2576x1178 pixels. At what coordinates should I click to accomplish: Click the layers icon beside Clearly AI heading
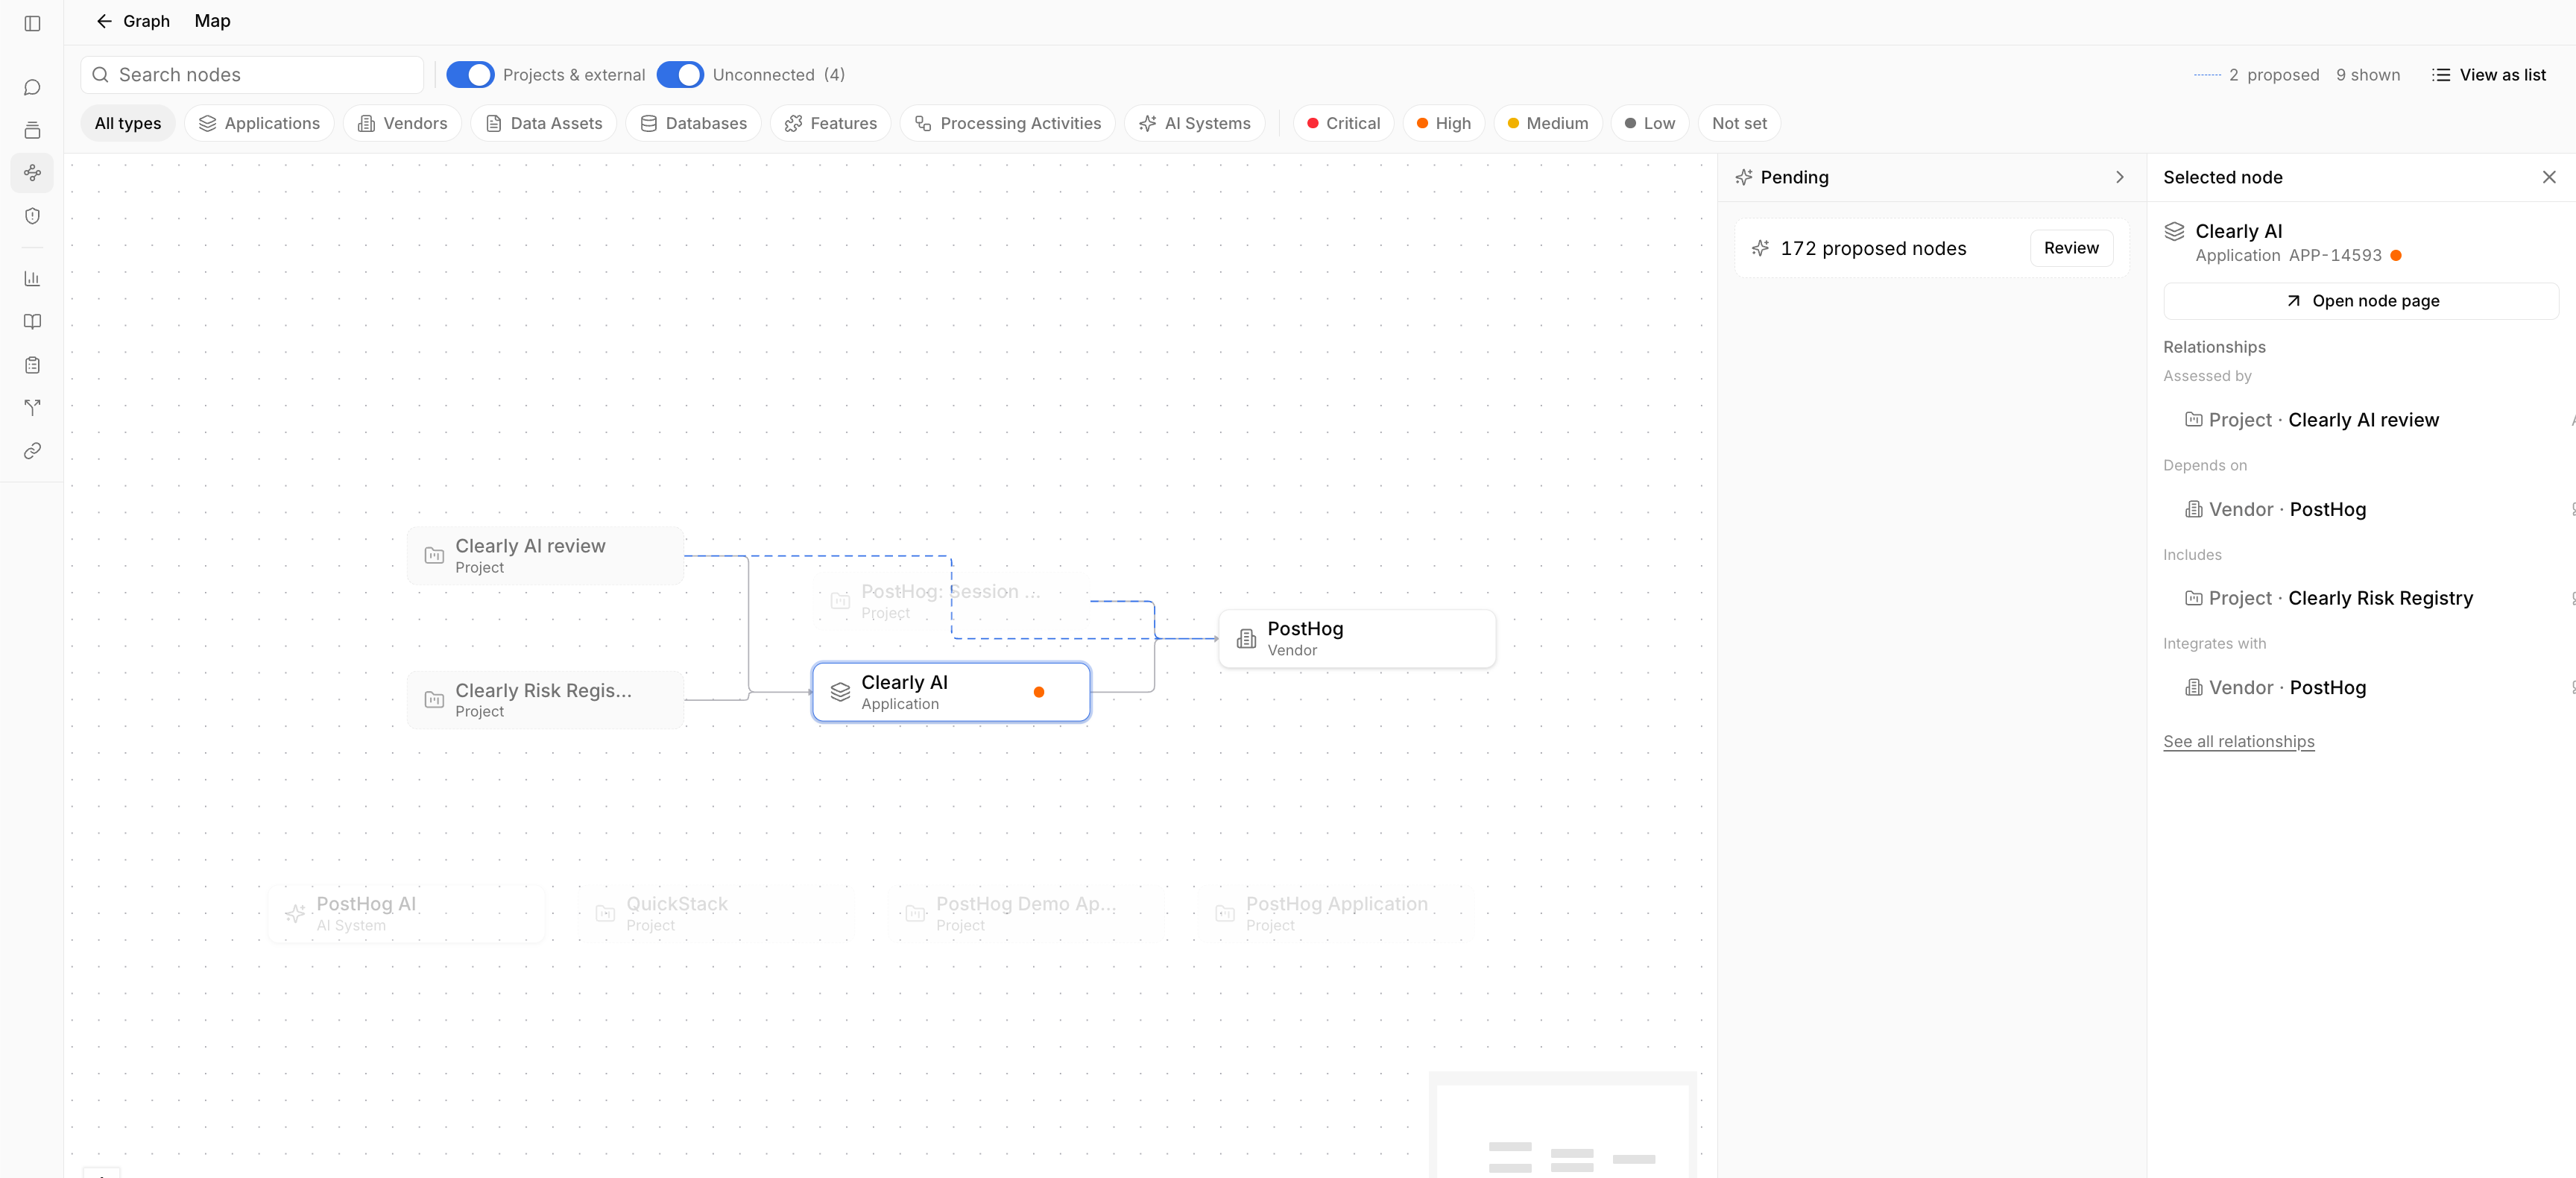2174,231
